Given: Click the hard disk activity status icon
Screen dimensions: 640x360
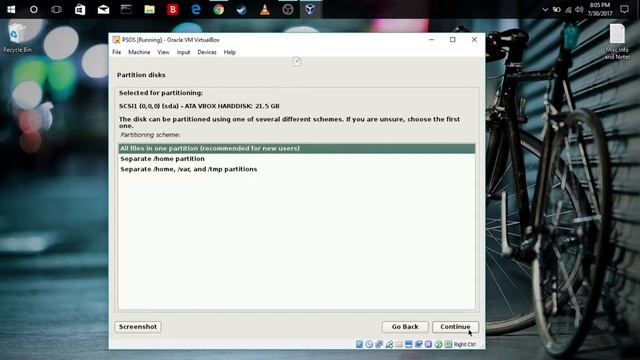Looking at the screenshot, I should [x=359, y=344].
